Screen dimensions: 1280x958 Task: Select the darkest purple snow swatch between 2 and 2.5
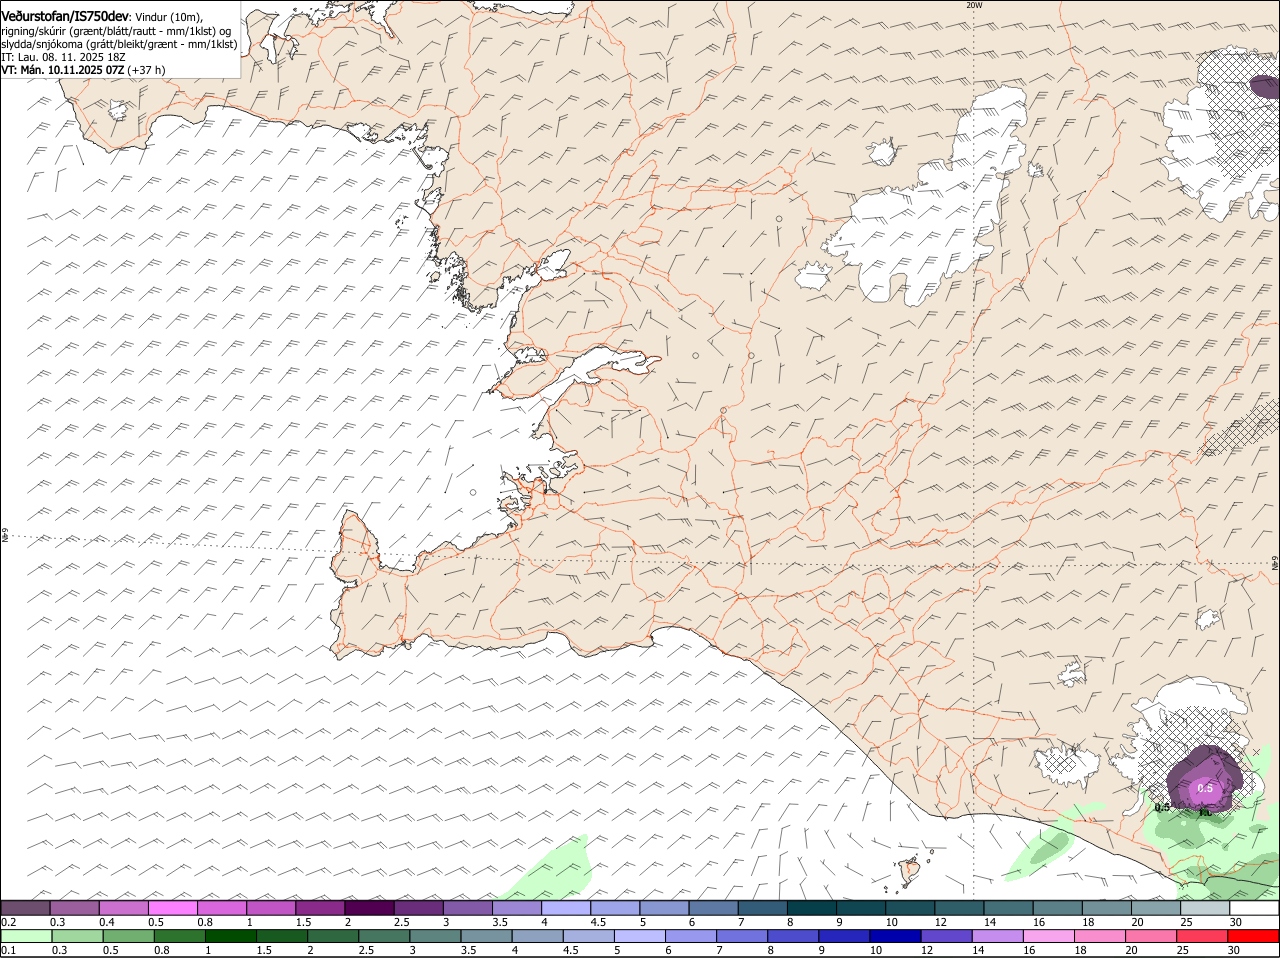coord(368,908)
